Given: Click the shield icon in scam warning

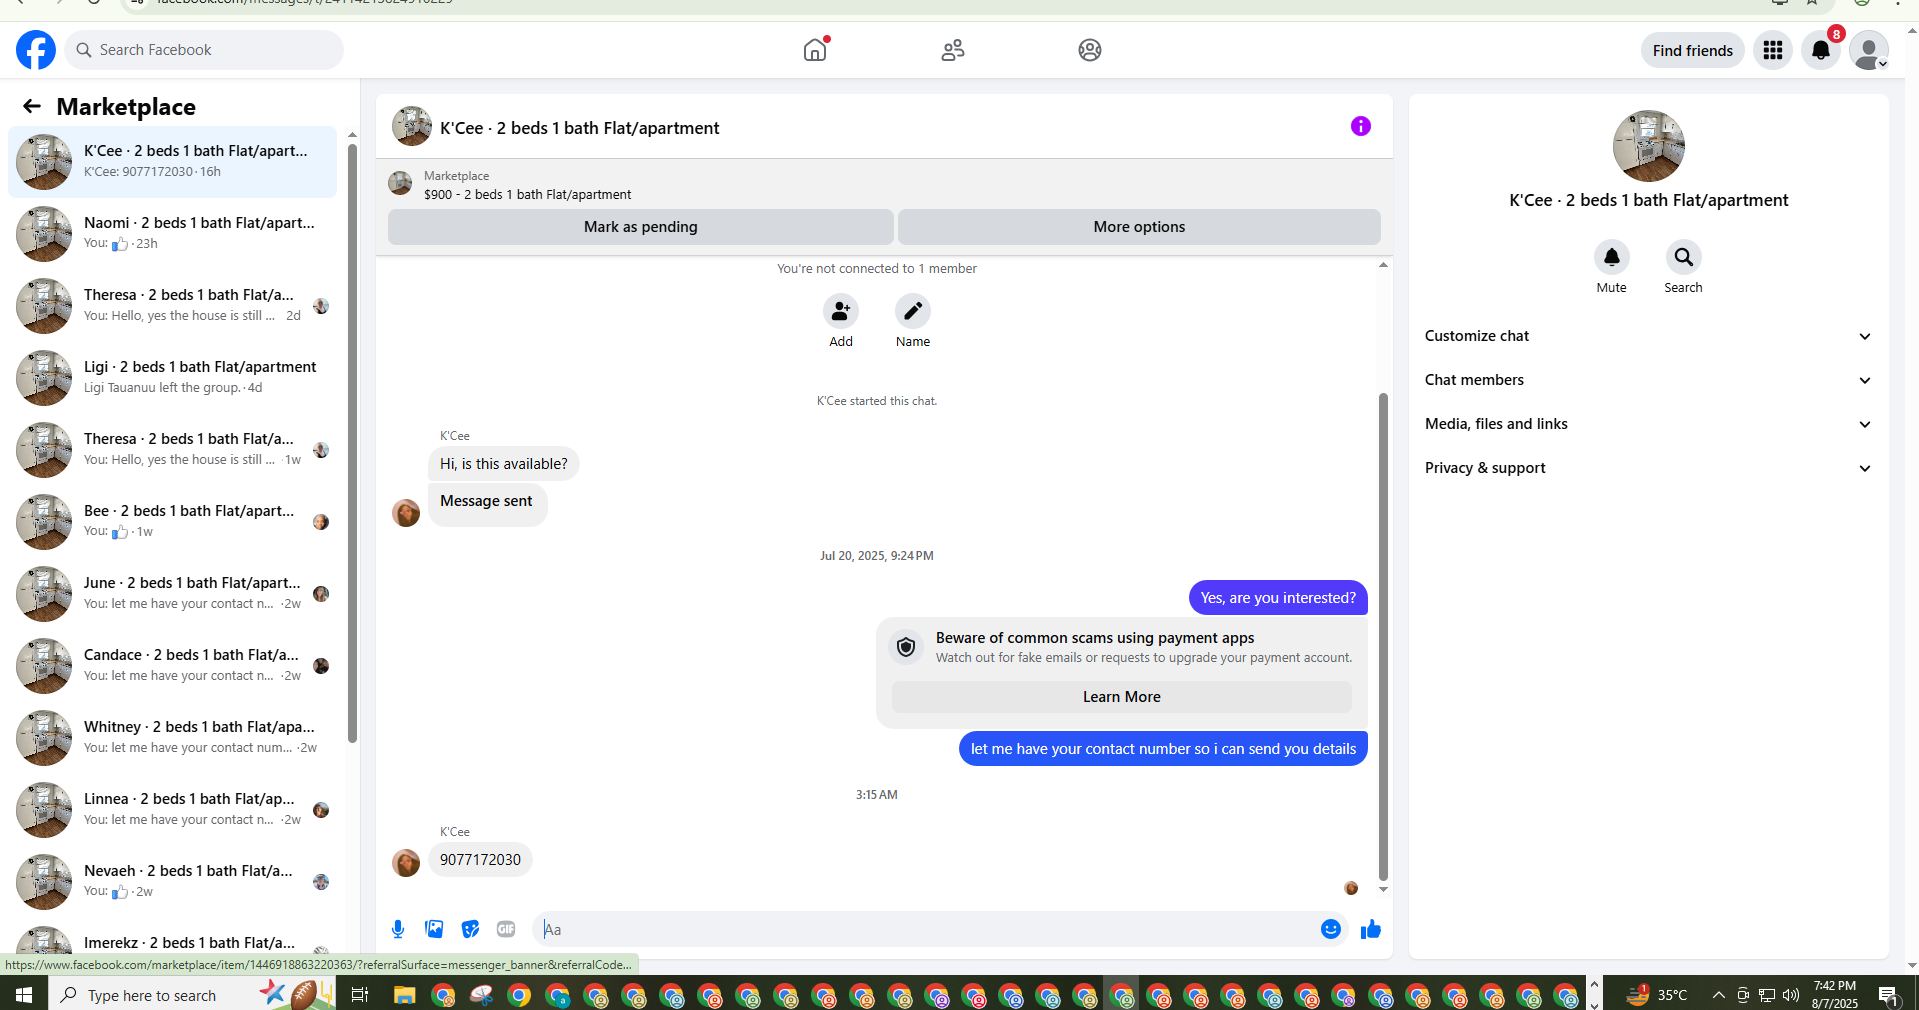Looking at the screenshot, I should pyautogui.click(x=906, y=647).
